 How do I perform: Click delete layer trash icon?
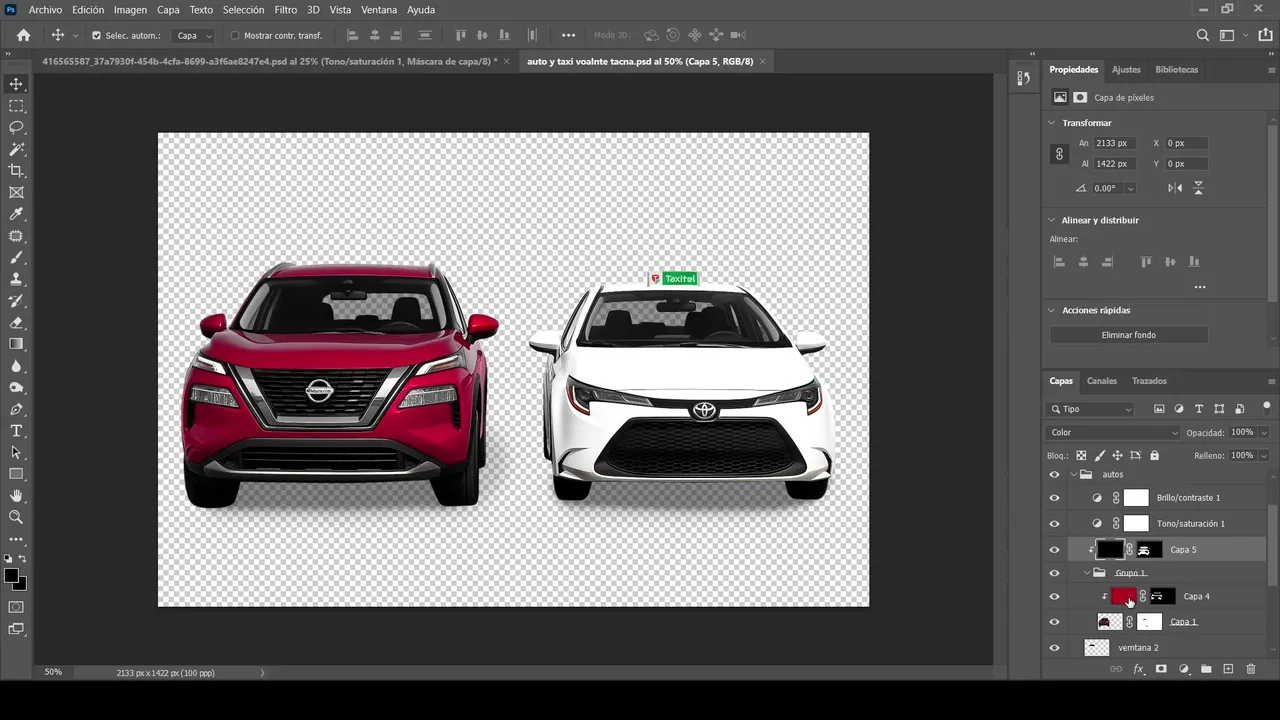pos(1251,669)
